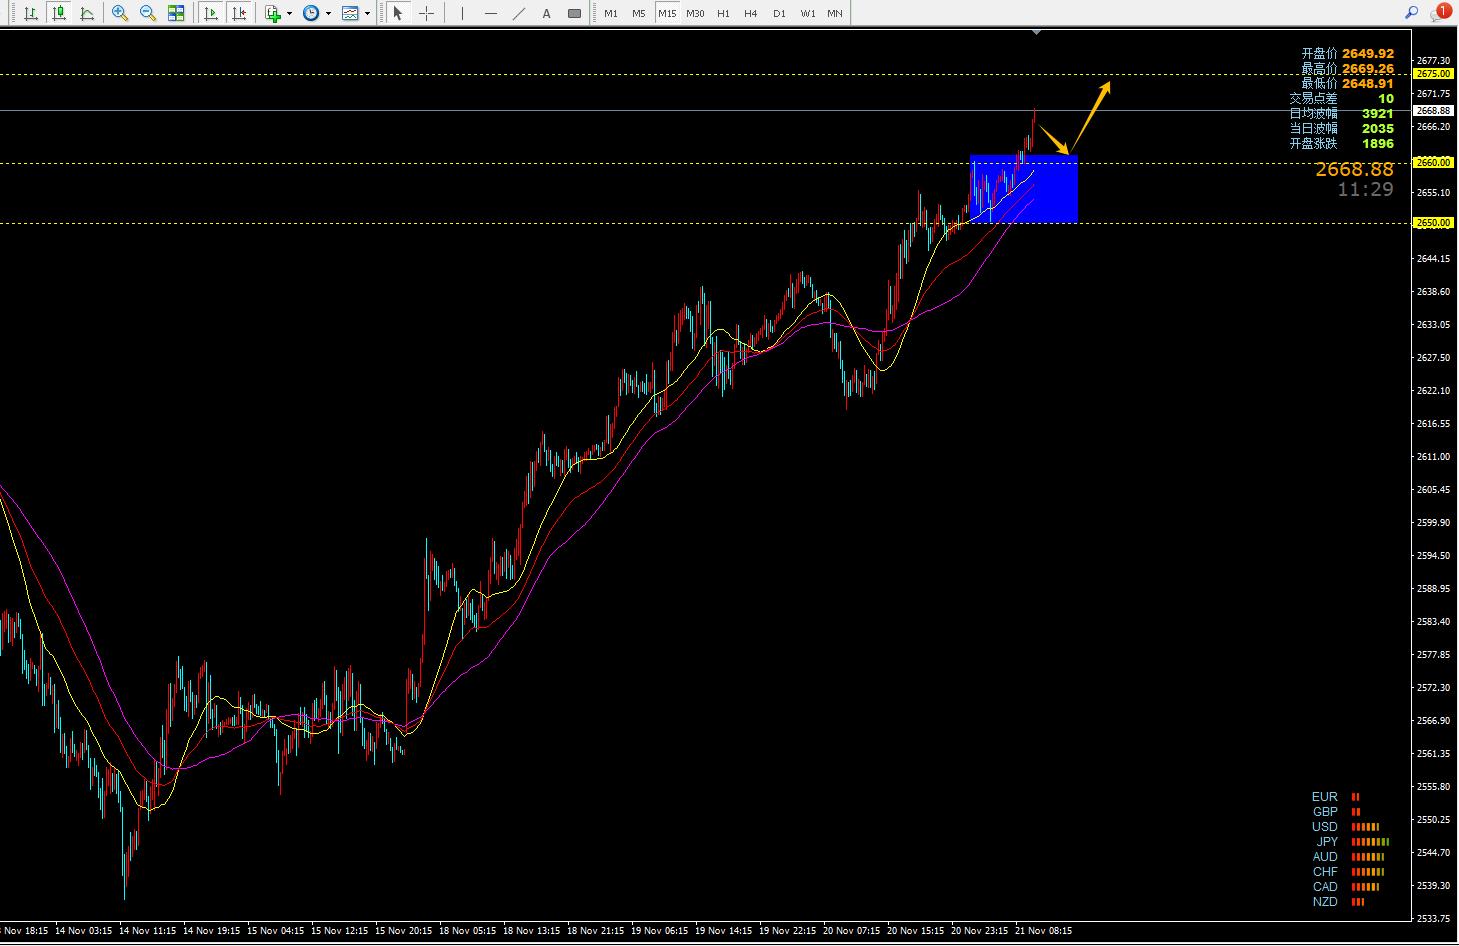Zoom out of the chart

point(148,13)
